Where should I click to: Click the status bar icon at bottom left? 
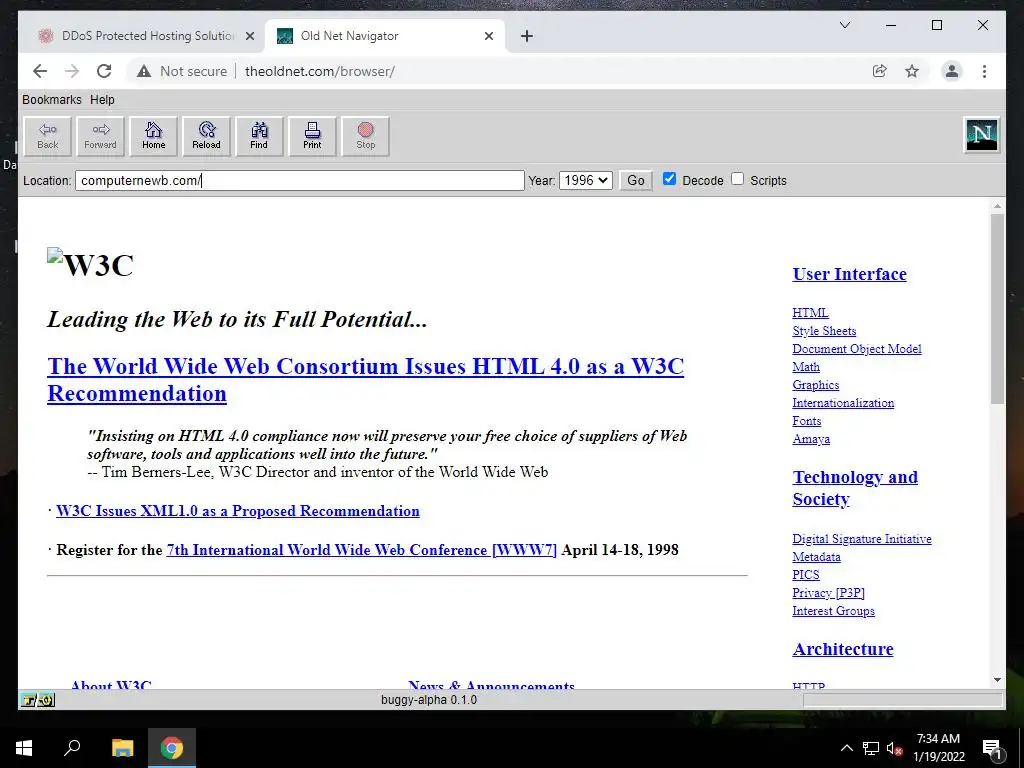[37, 700]
